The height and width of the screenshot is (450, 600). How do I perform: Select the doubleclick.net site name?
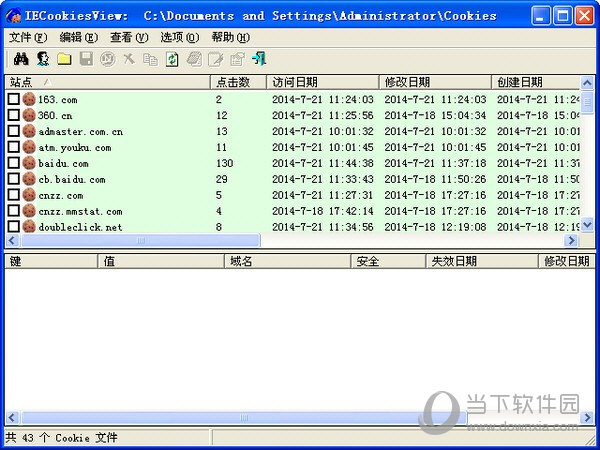(x=80, y=227)
